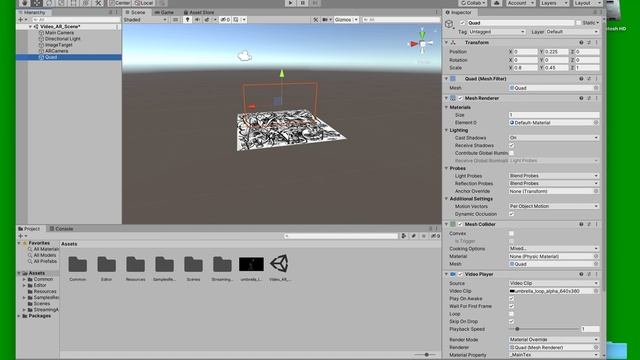Click the Hierarchy add plus button
Viewport: 640px width, 360px height.
click(21, 20)
